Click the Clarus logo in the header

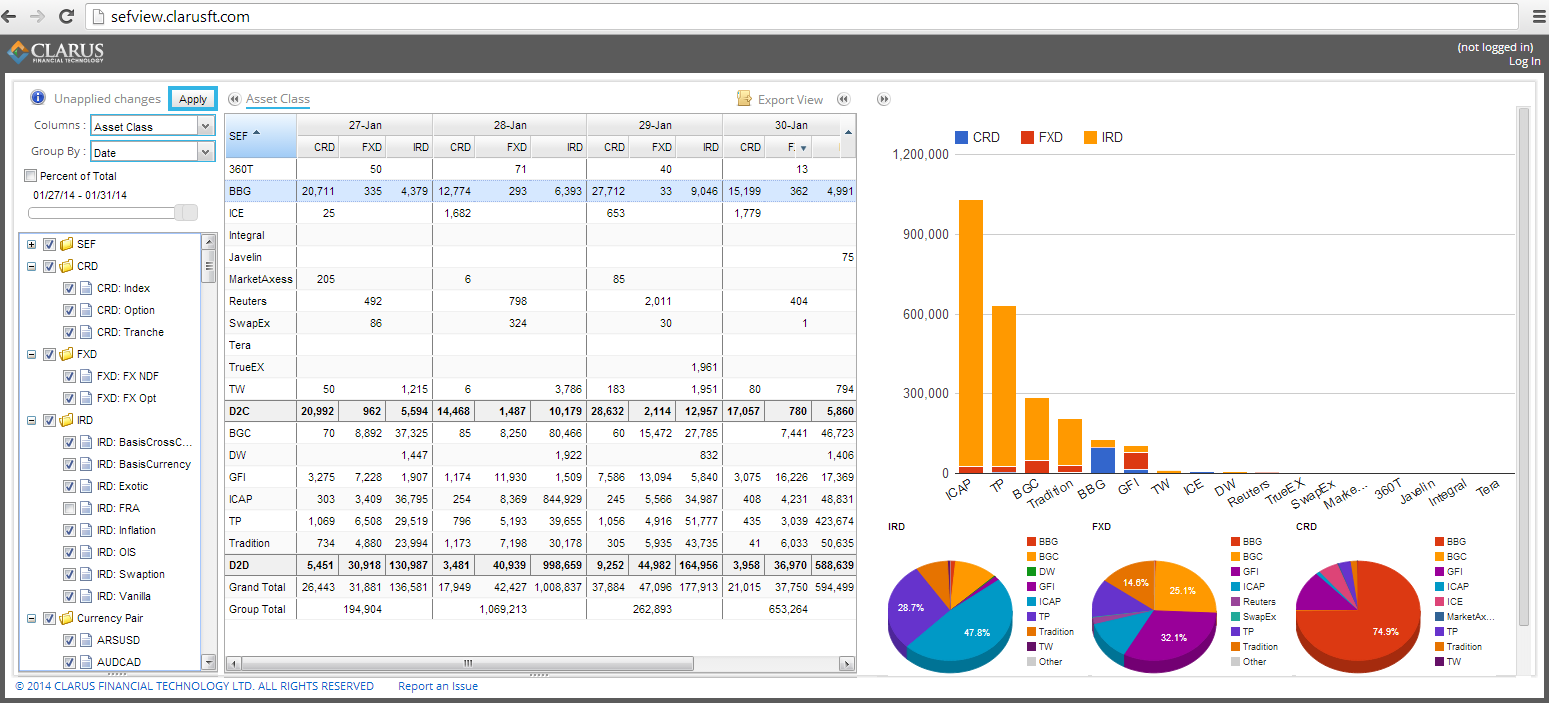click(56, 52)
